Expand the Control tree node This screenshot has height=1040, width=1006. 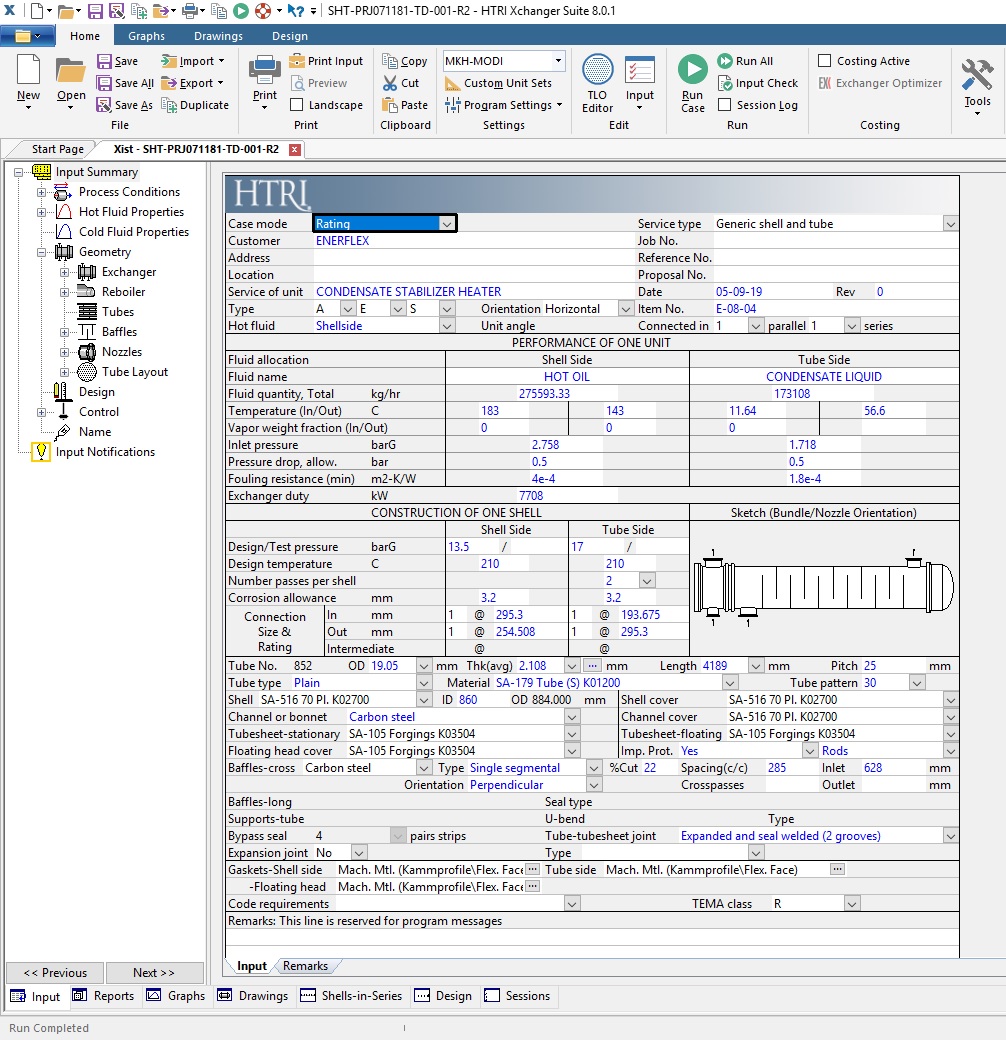tap(41, 412)
